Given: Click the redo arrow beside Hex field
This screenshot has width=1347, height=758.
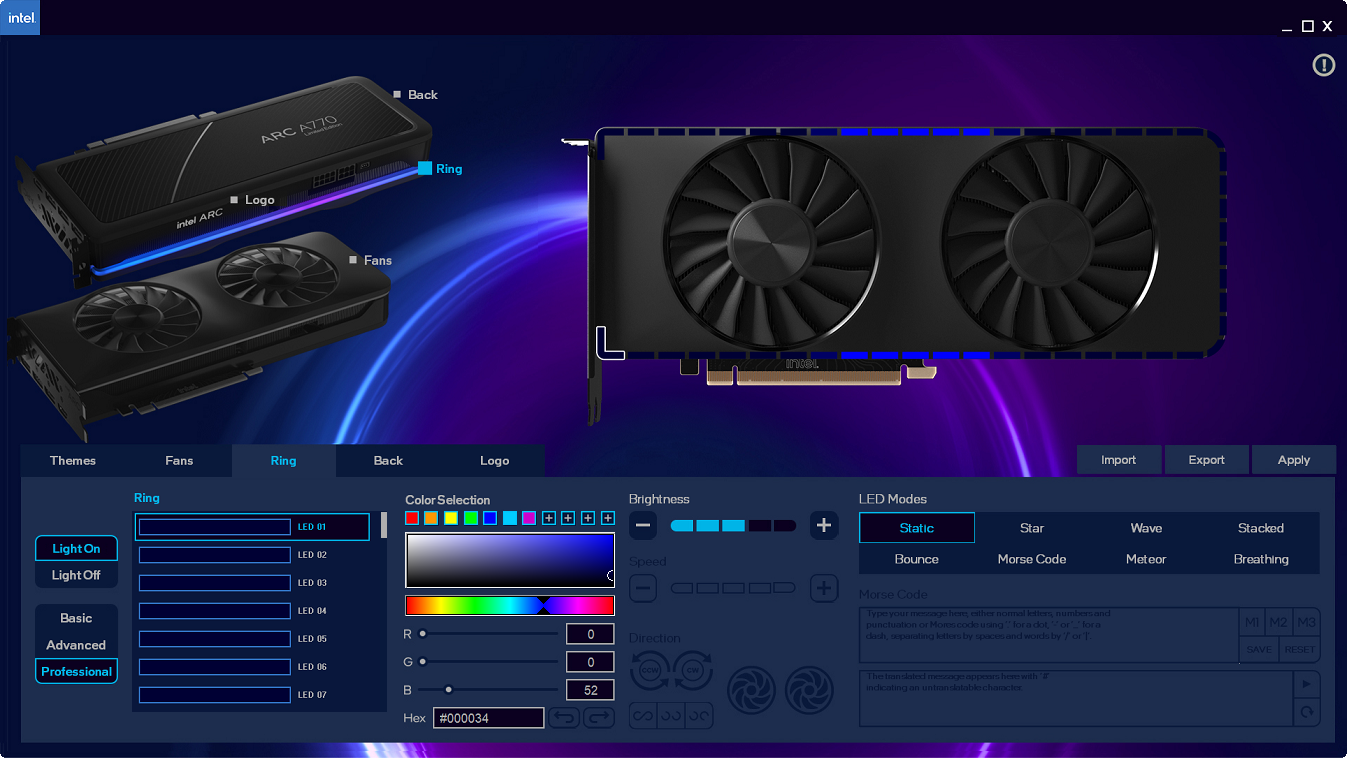Looking at the screenshot, I should [x=598, y=718].
